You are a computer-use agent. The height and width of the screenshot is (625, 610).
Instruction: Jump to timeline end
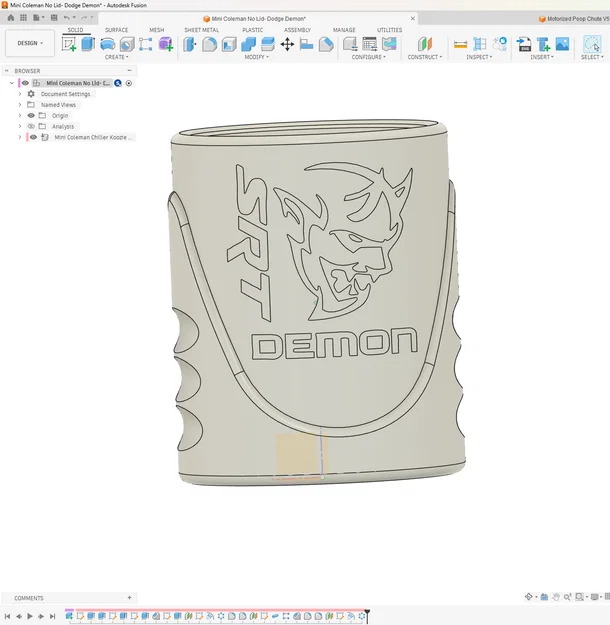pos(52,616)
